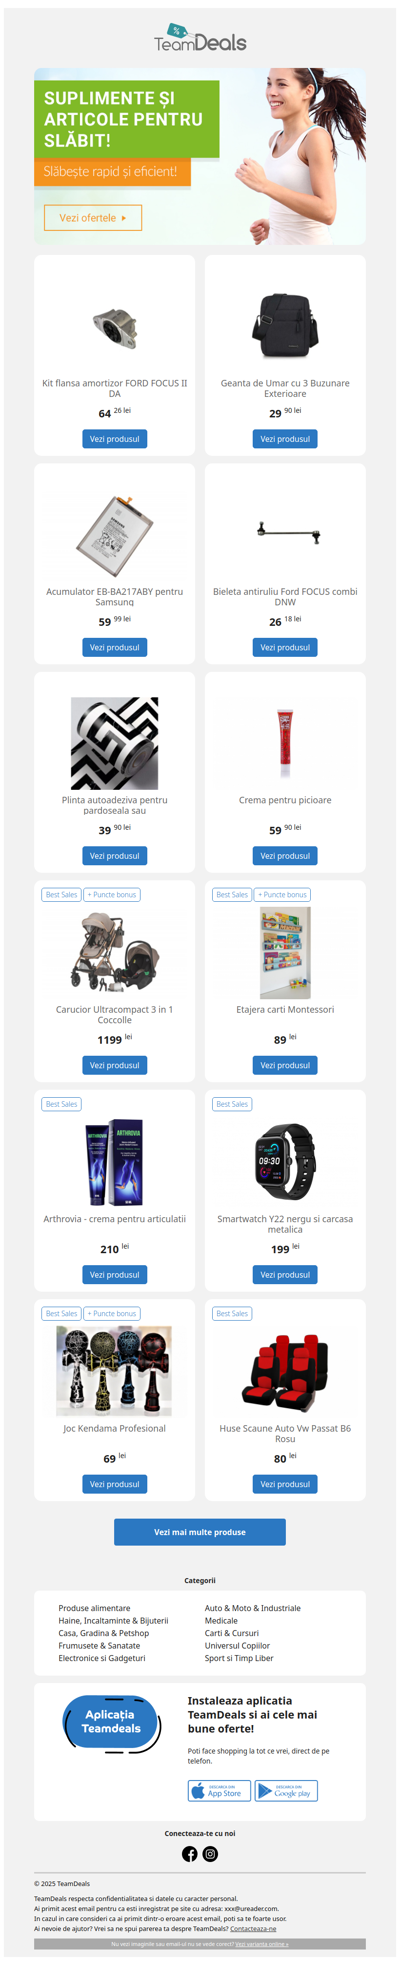Click Vezi mai multe produse button
This screenshot has width=400, height=1972.
pos(200,1531)
